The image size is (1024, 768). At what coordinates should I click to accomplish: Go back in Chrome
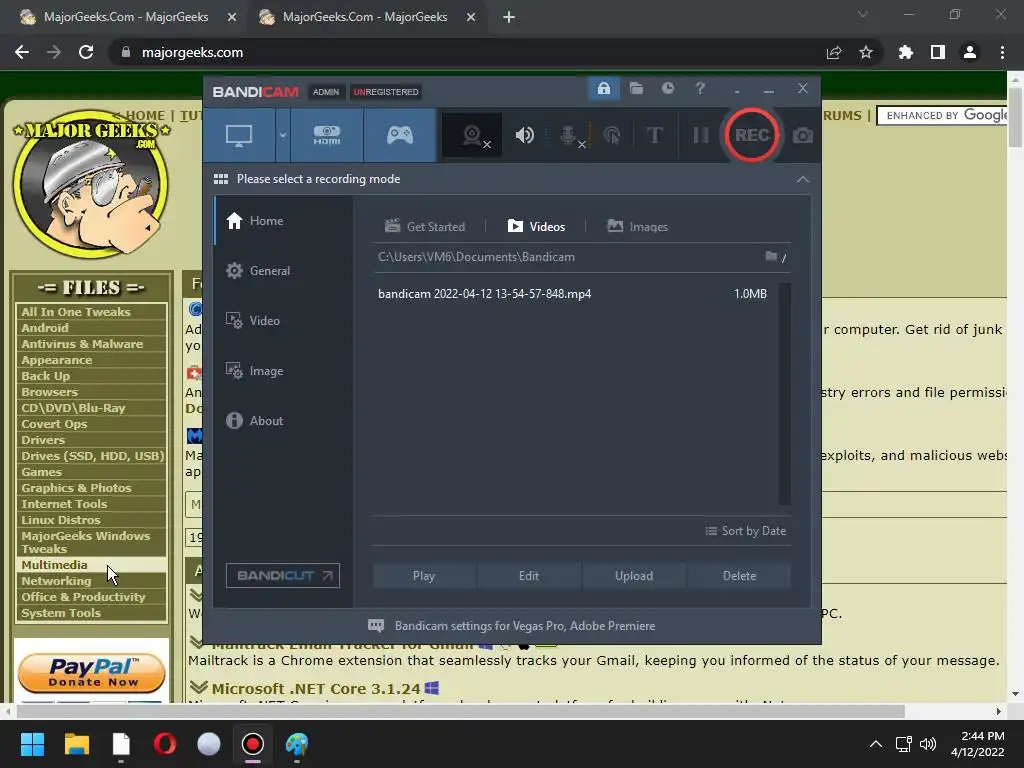click(x=22, y=52)
